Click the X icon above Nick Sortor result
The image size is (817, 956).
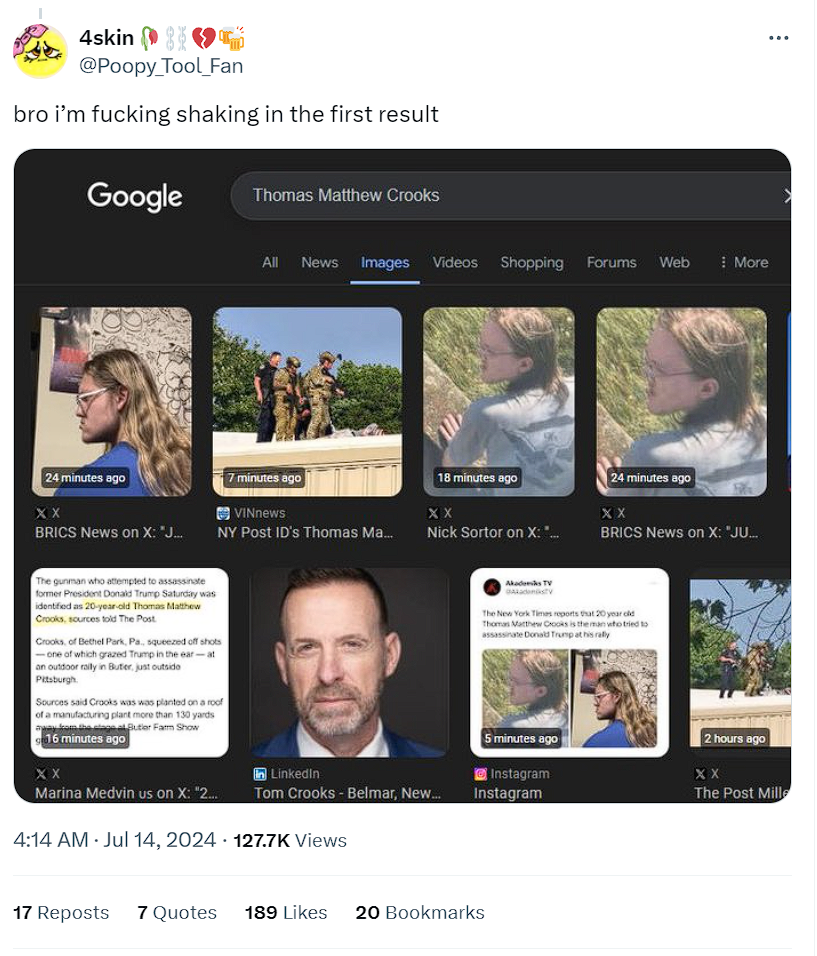click(433, 512)
